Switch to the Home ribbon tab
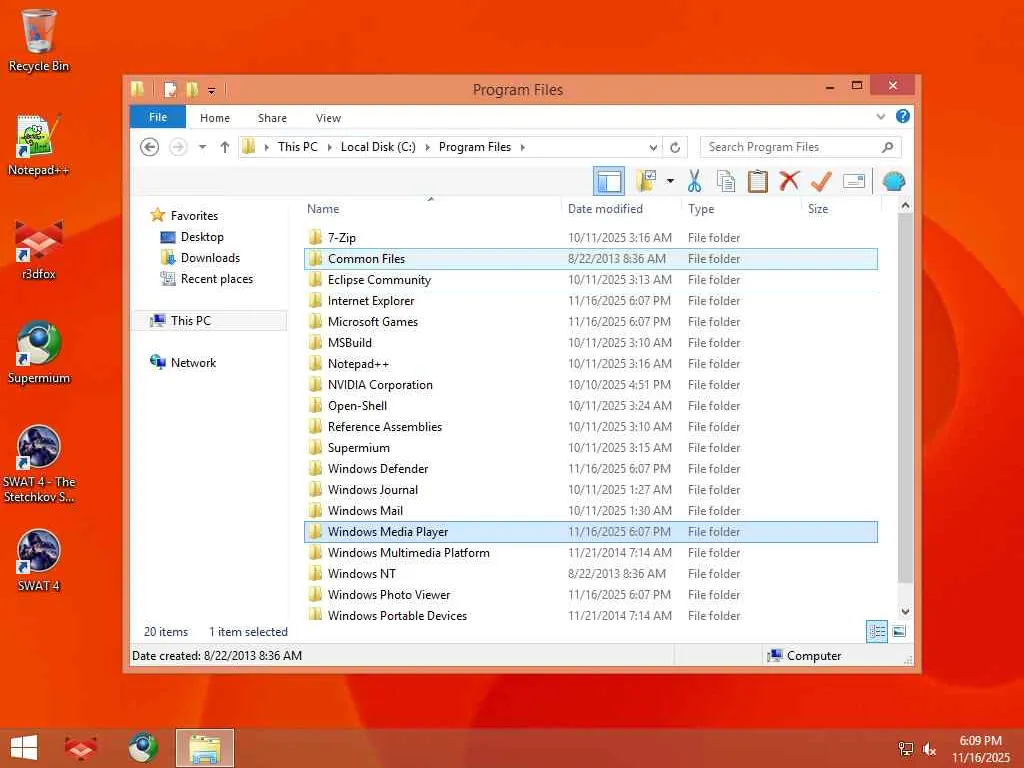This screenshot has height=768, width=1024. point(215,118)
